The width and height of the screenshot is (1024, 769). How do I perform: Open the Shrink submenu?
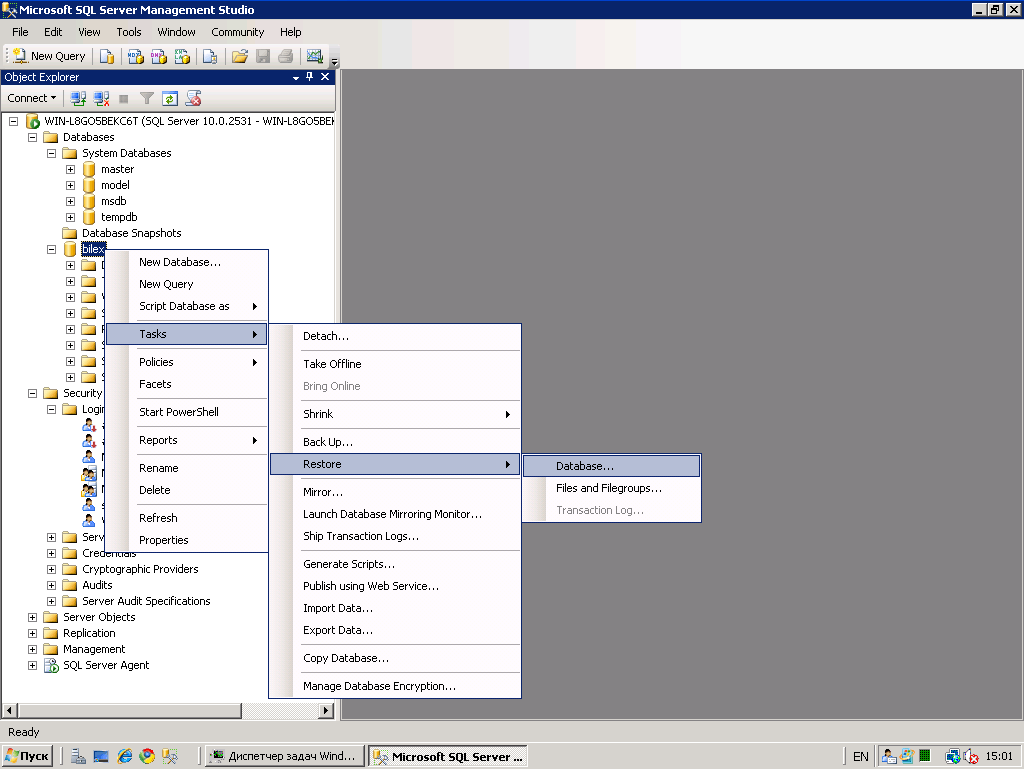click(395, 414)
